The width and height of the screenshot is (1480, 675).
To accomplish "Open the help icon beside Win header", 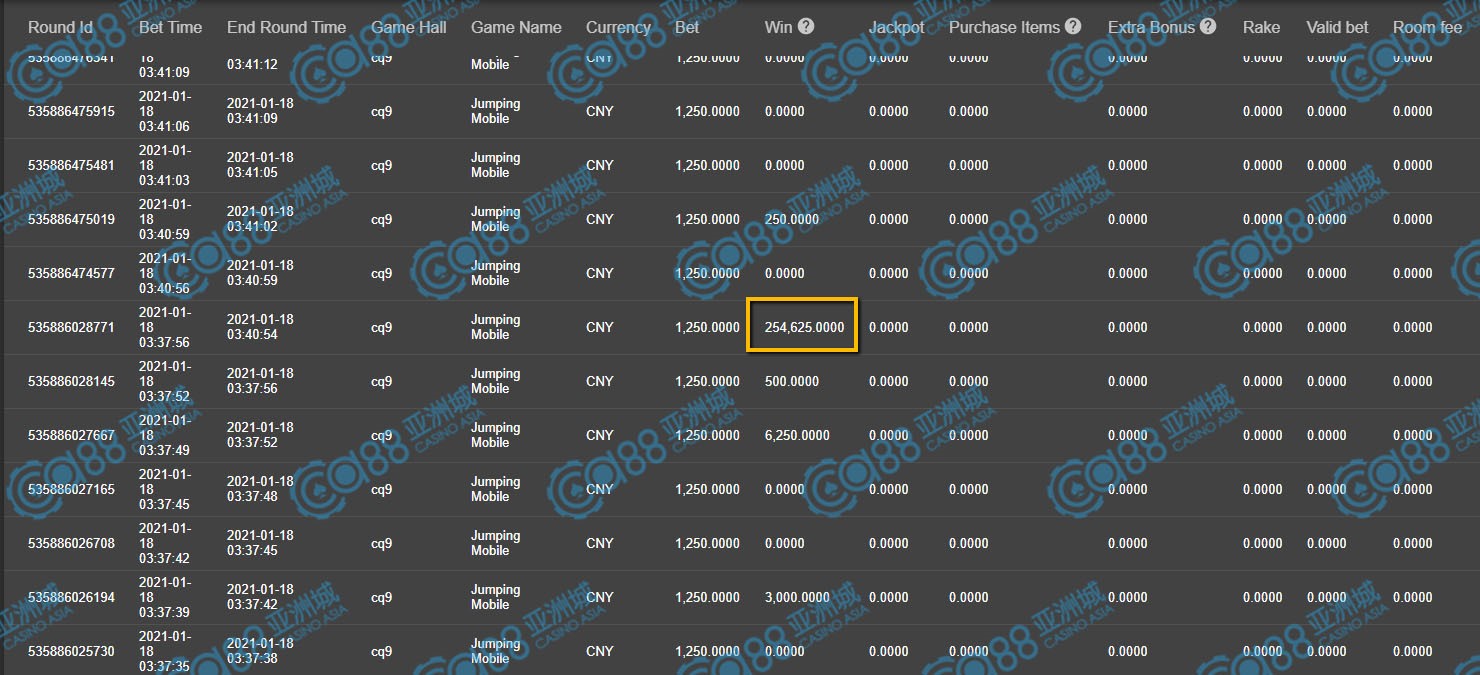I will 806,26.
